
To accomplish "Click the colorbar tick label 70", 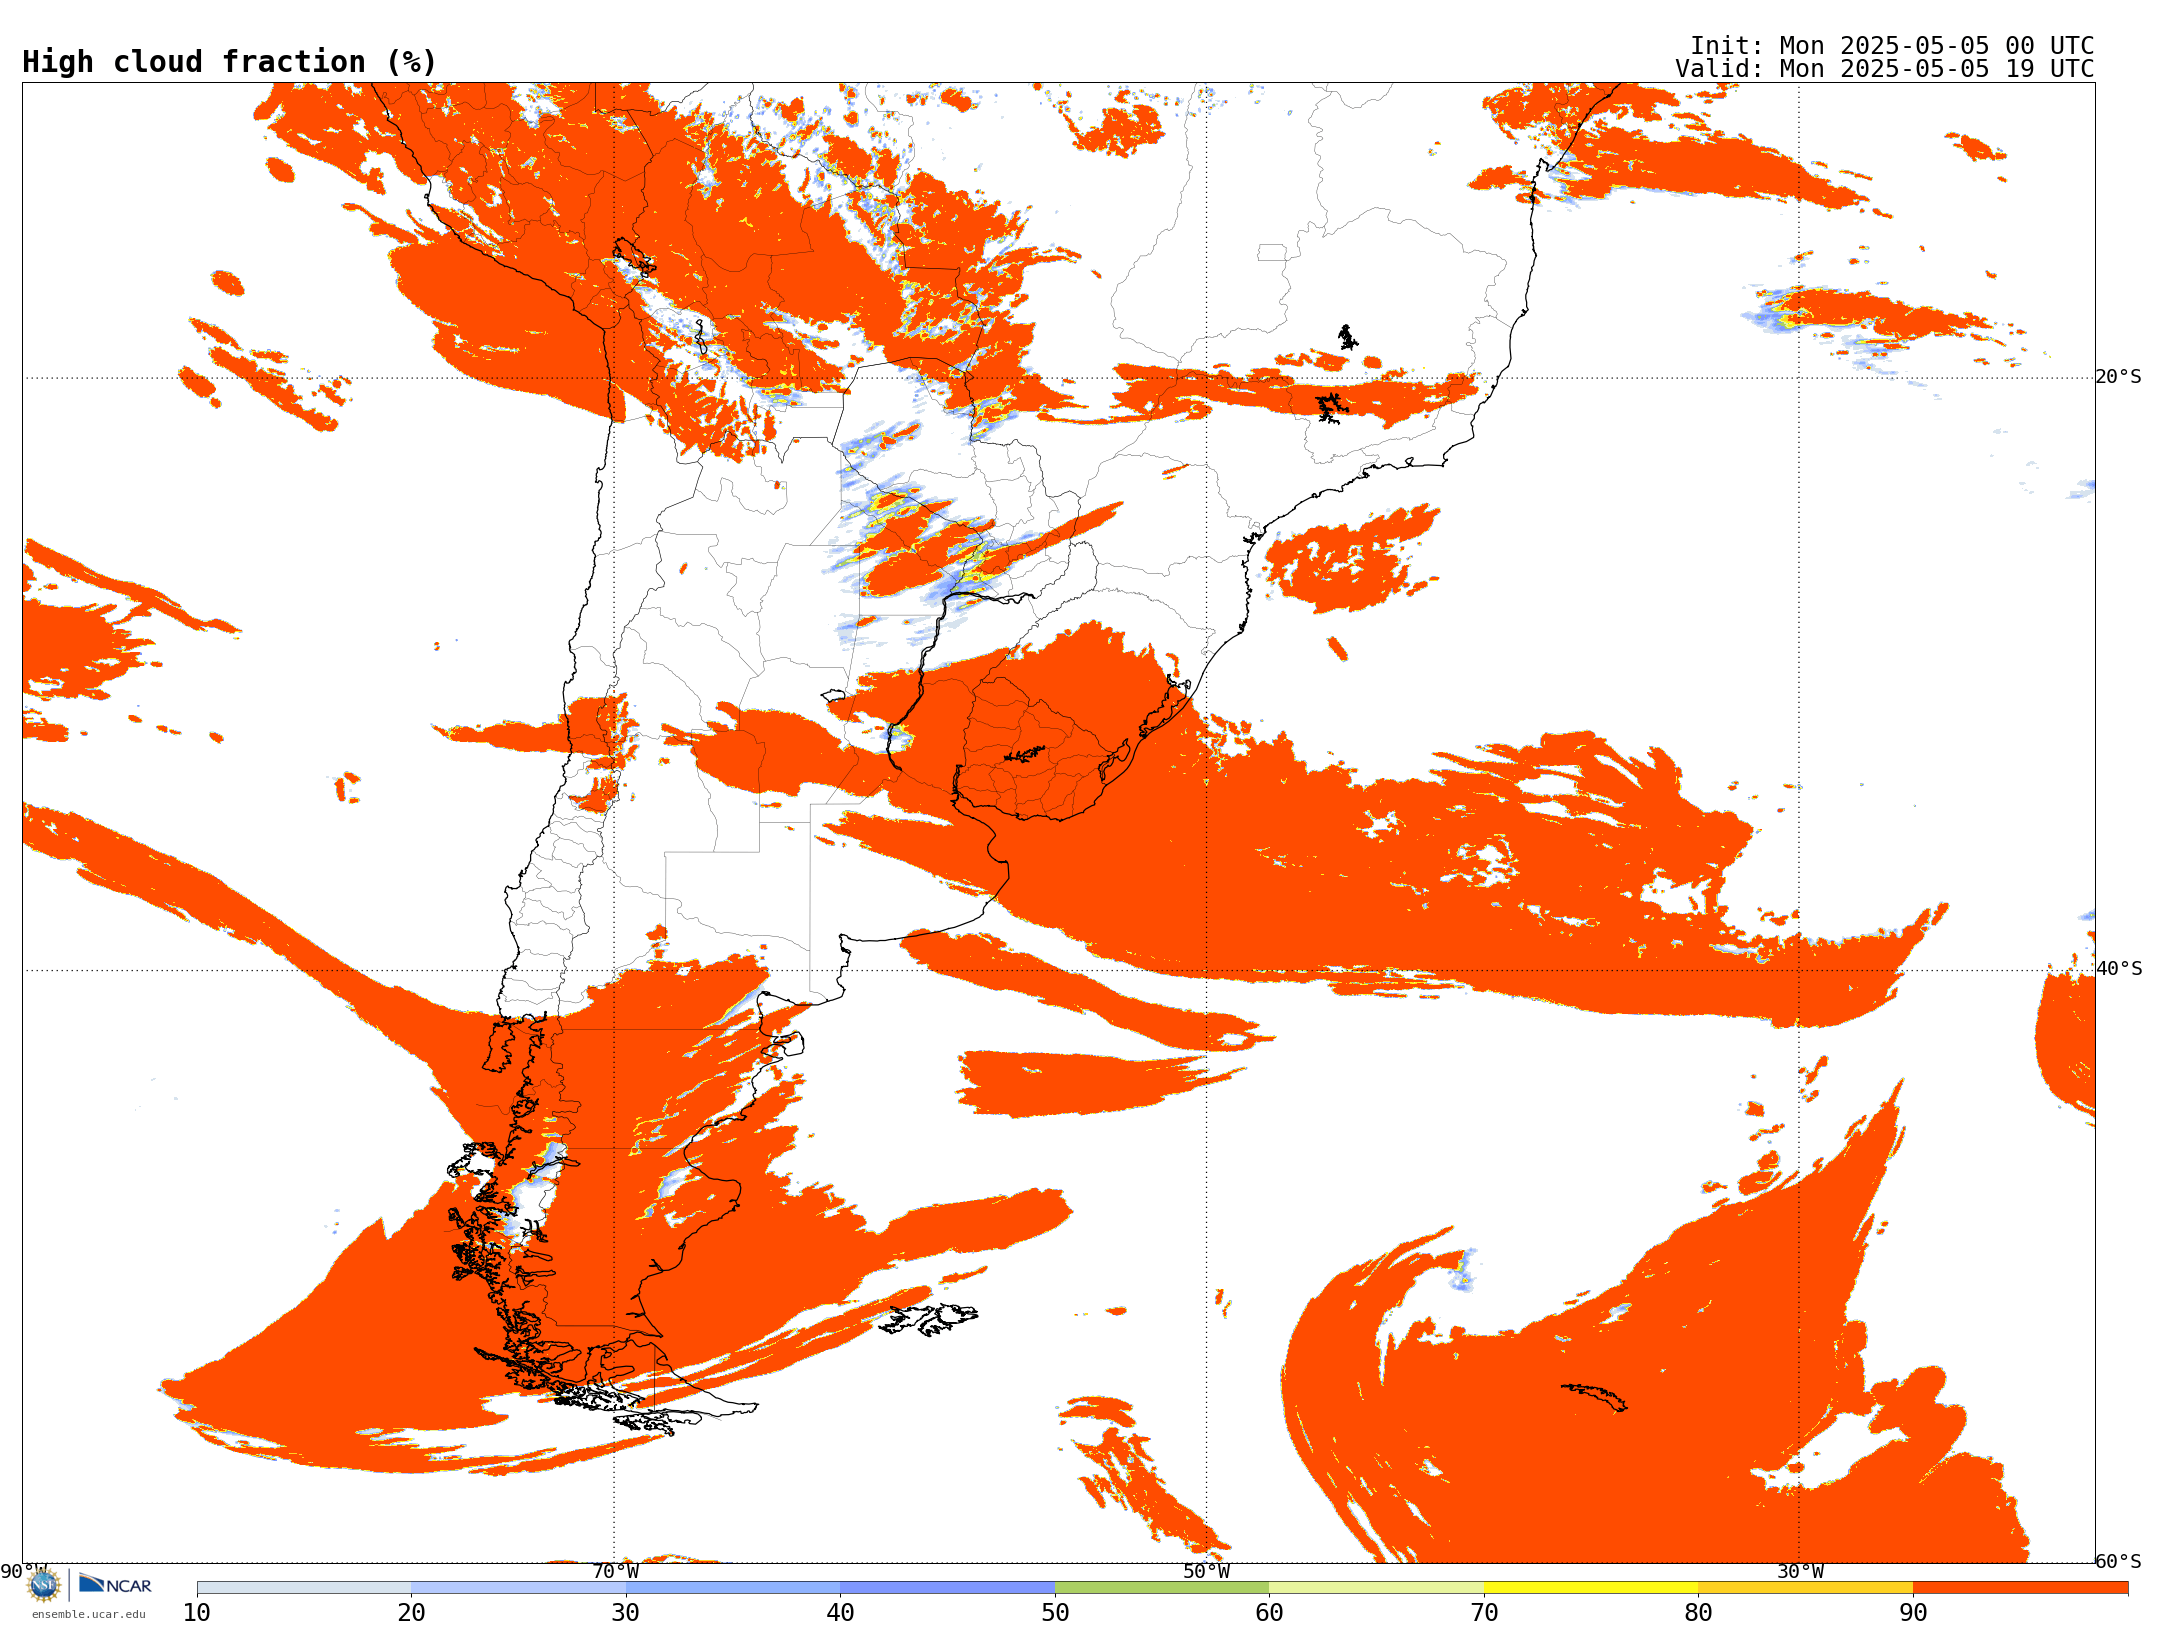I will click(x=1484, y=1612).
